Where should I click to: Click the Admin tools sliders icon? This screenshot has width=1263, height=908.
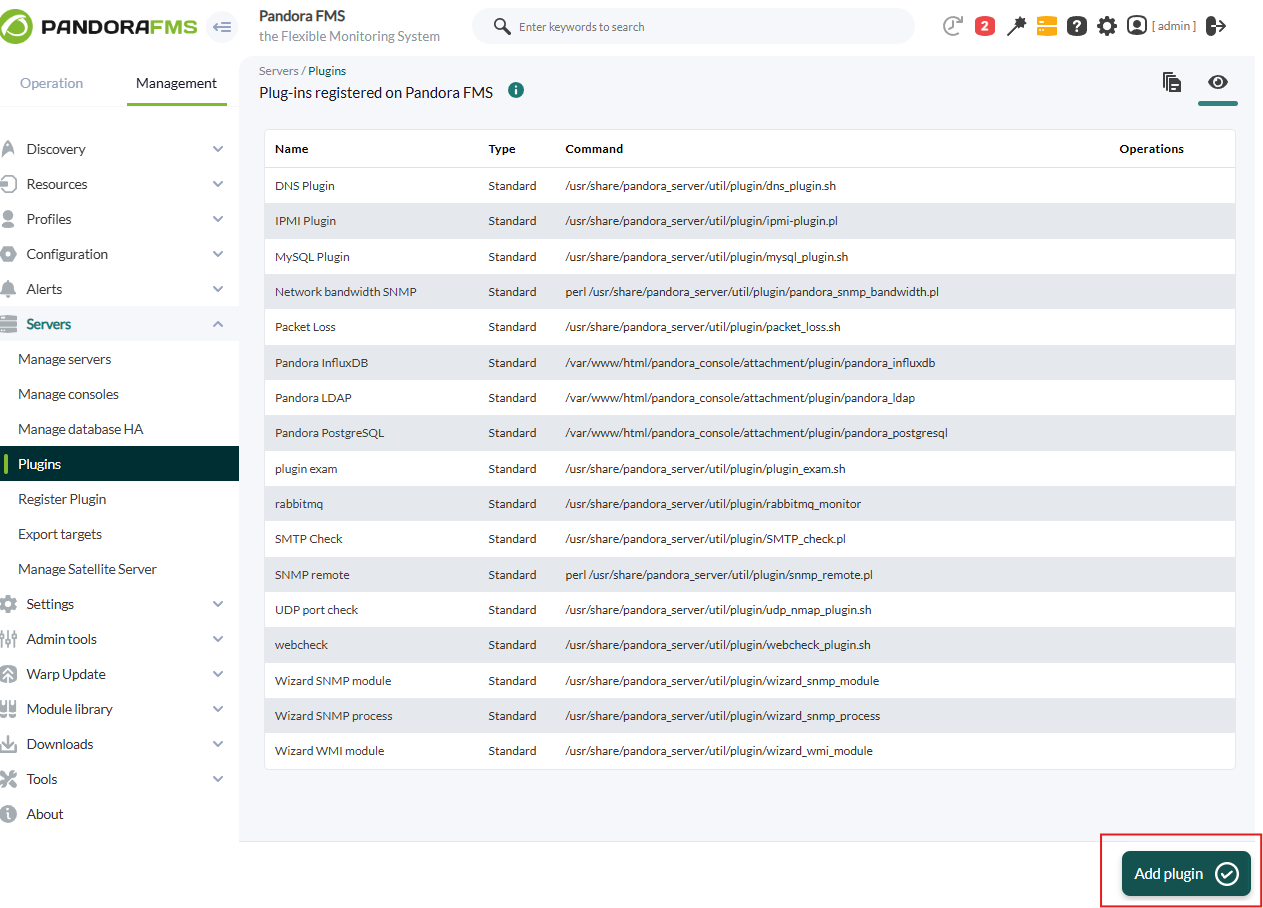tap(8, 639)
